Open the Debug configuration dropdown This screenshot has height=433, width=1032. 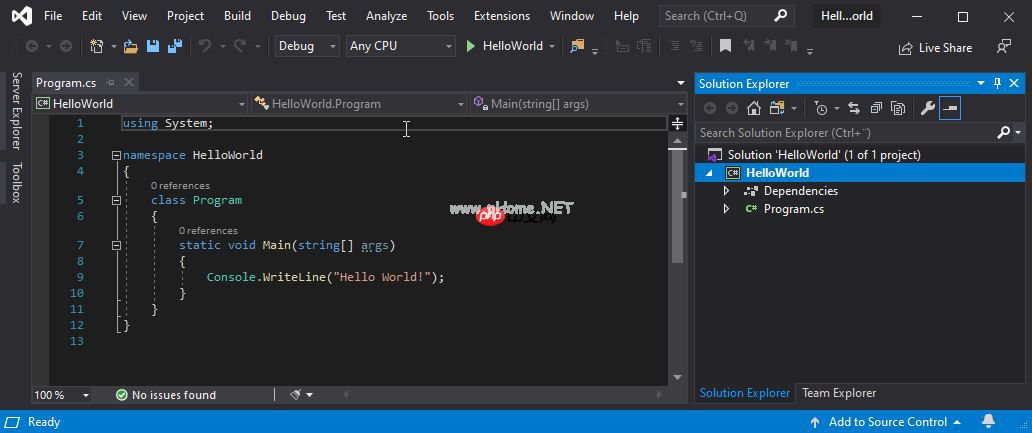(306, 46)
